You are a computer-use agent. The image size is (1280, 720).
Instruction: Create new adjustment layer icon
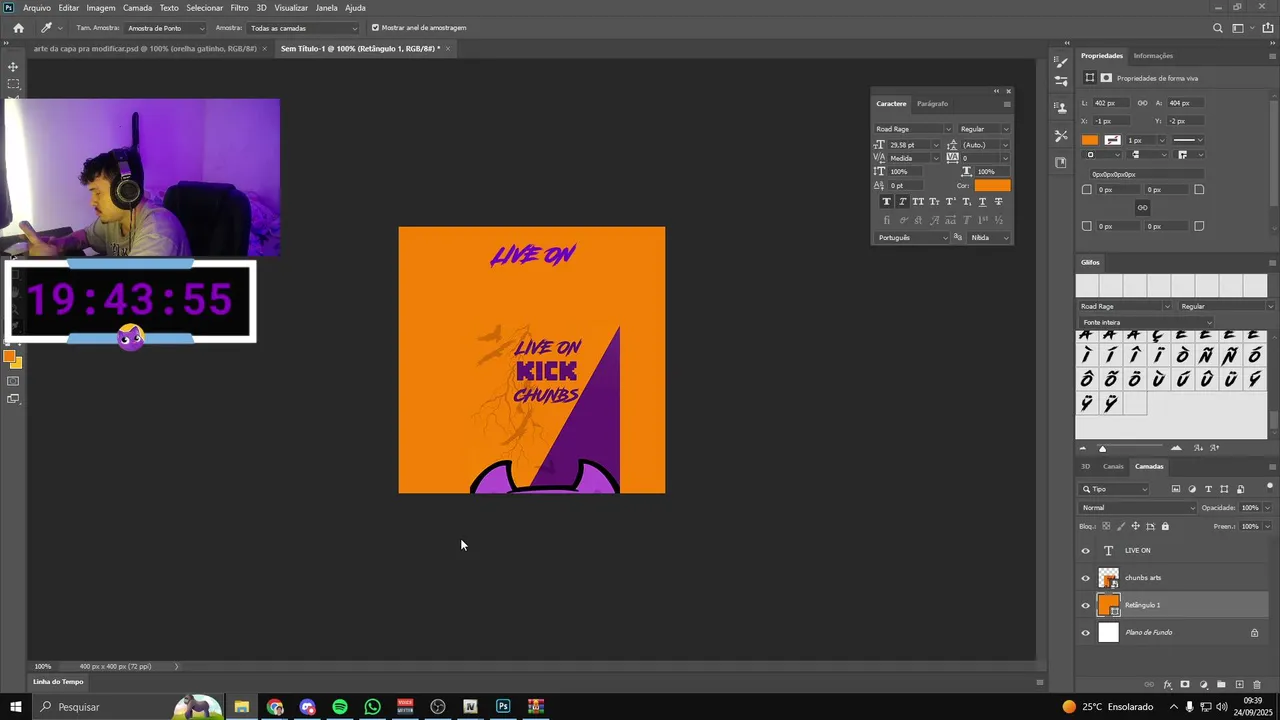(x=1203, y=685)
